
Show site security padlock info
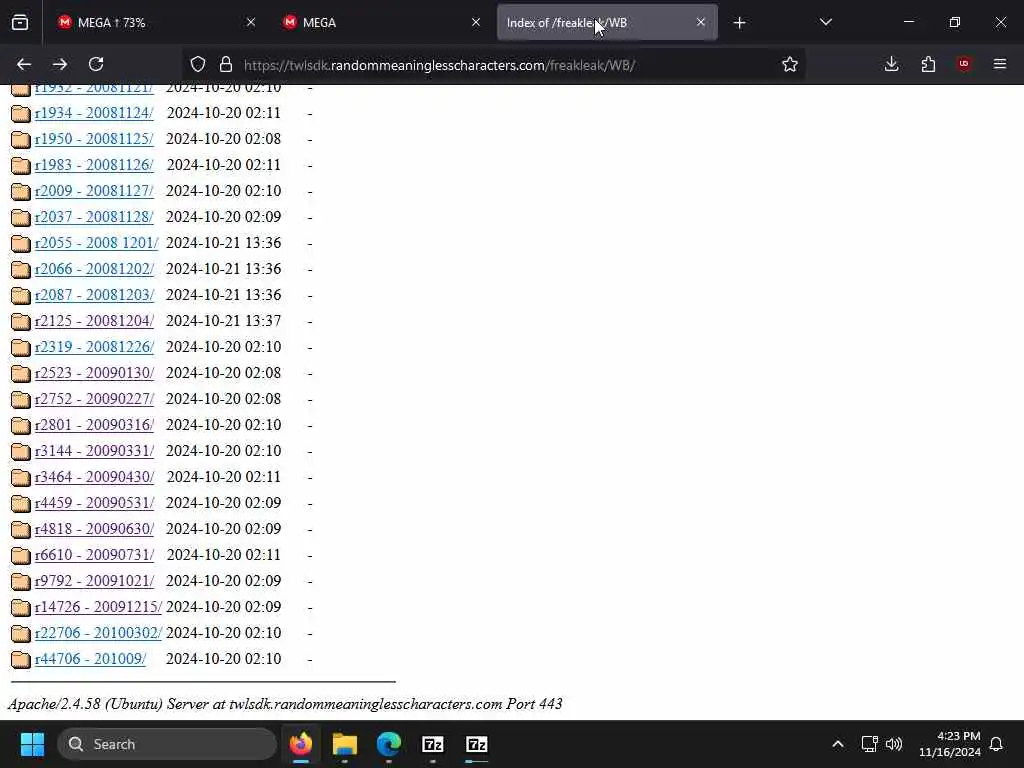[x=226, y=65]
